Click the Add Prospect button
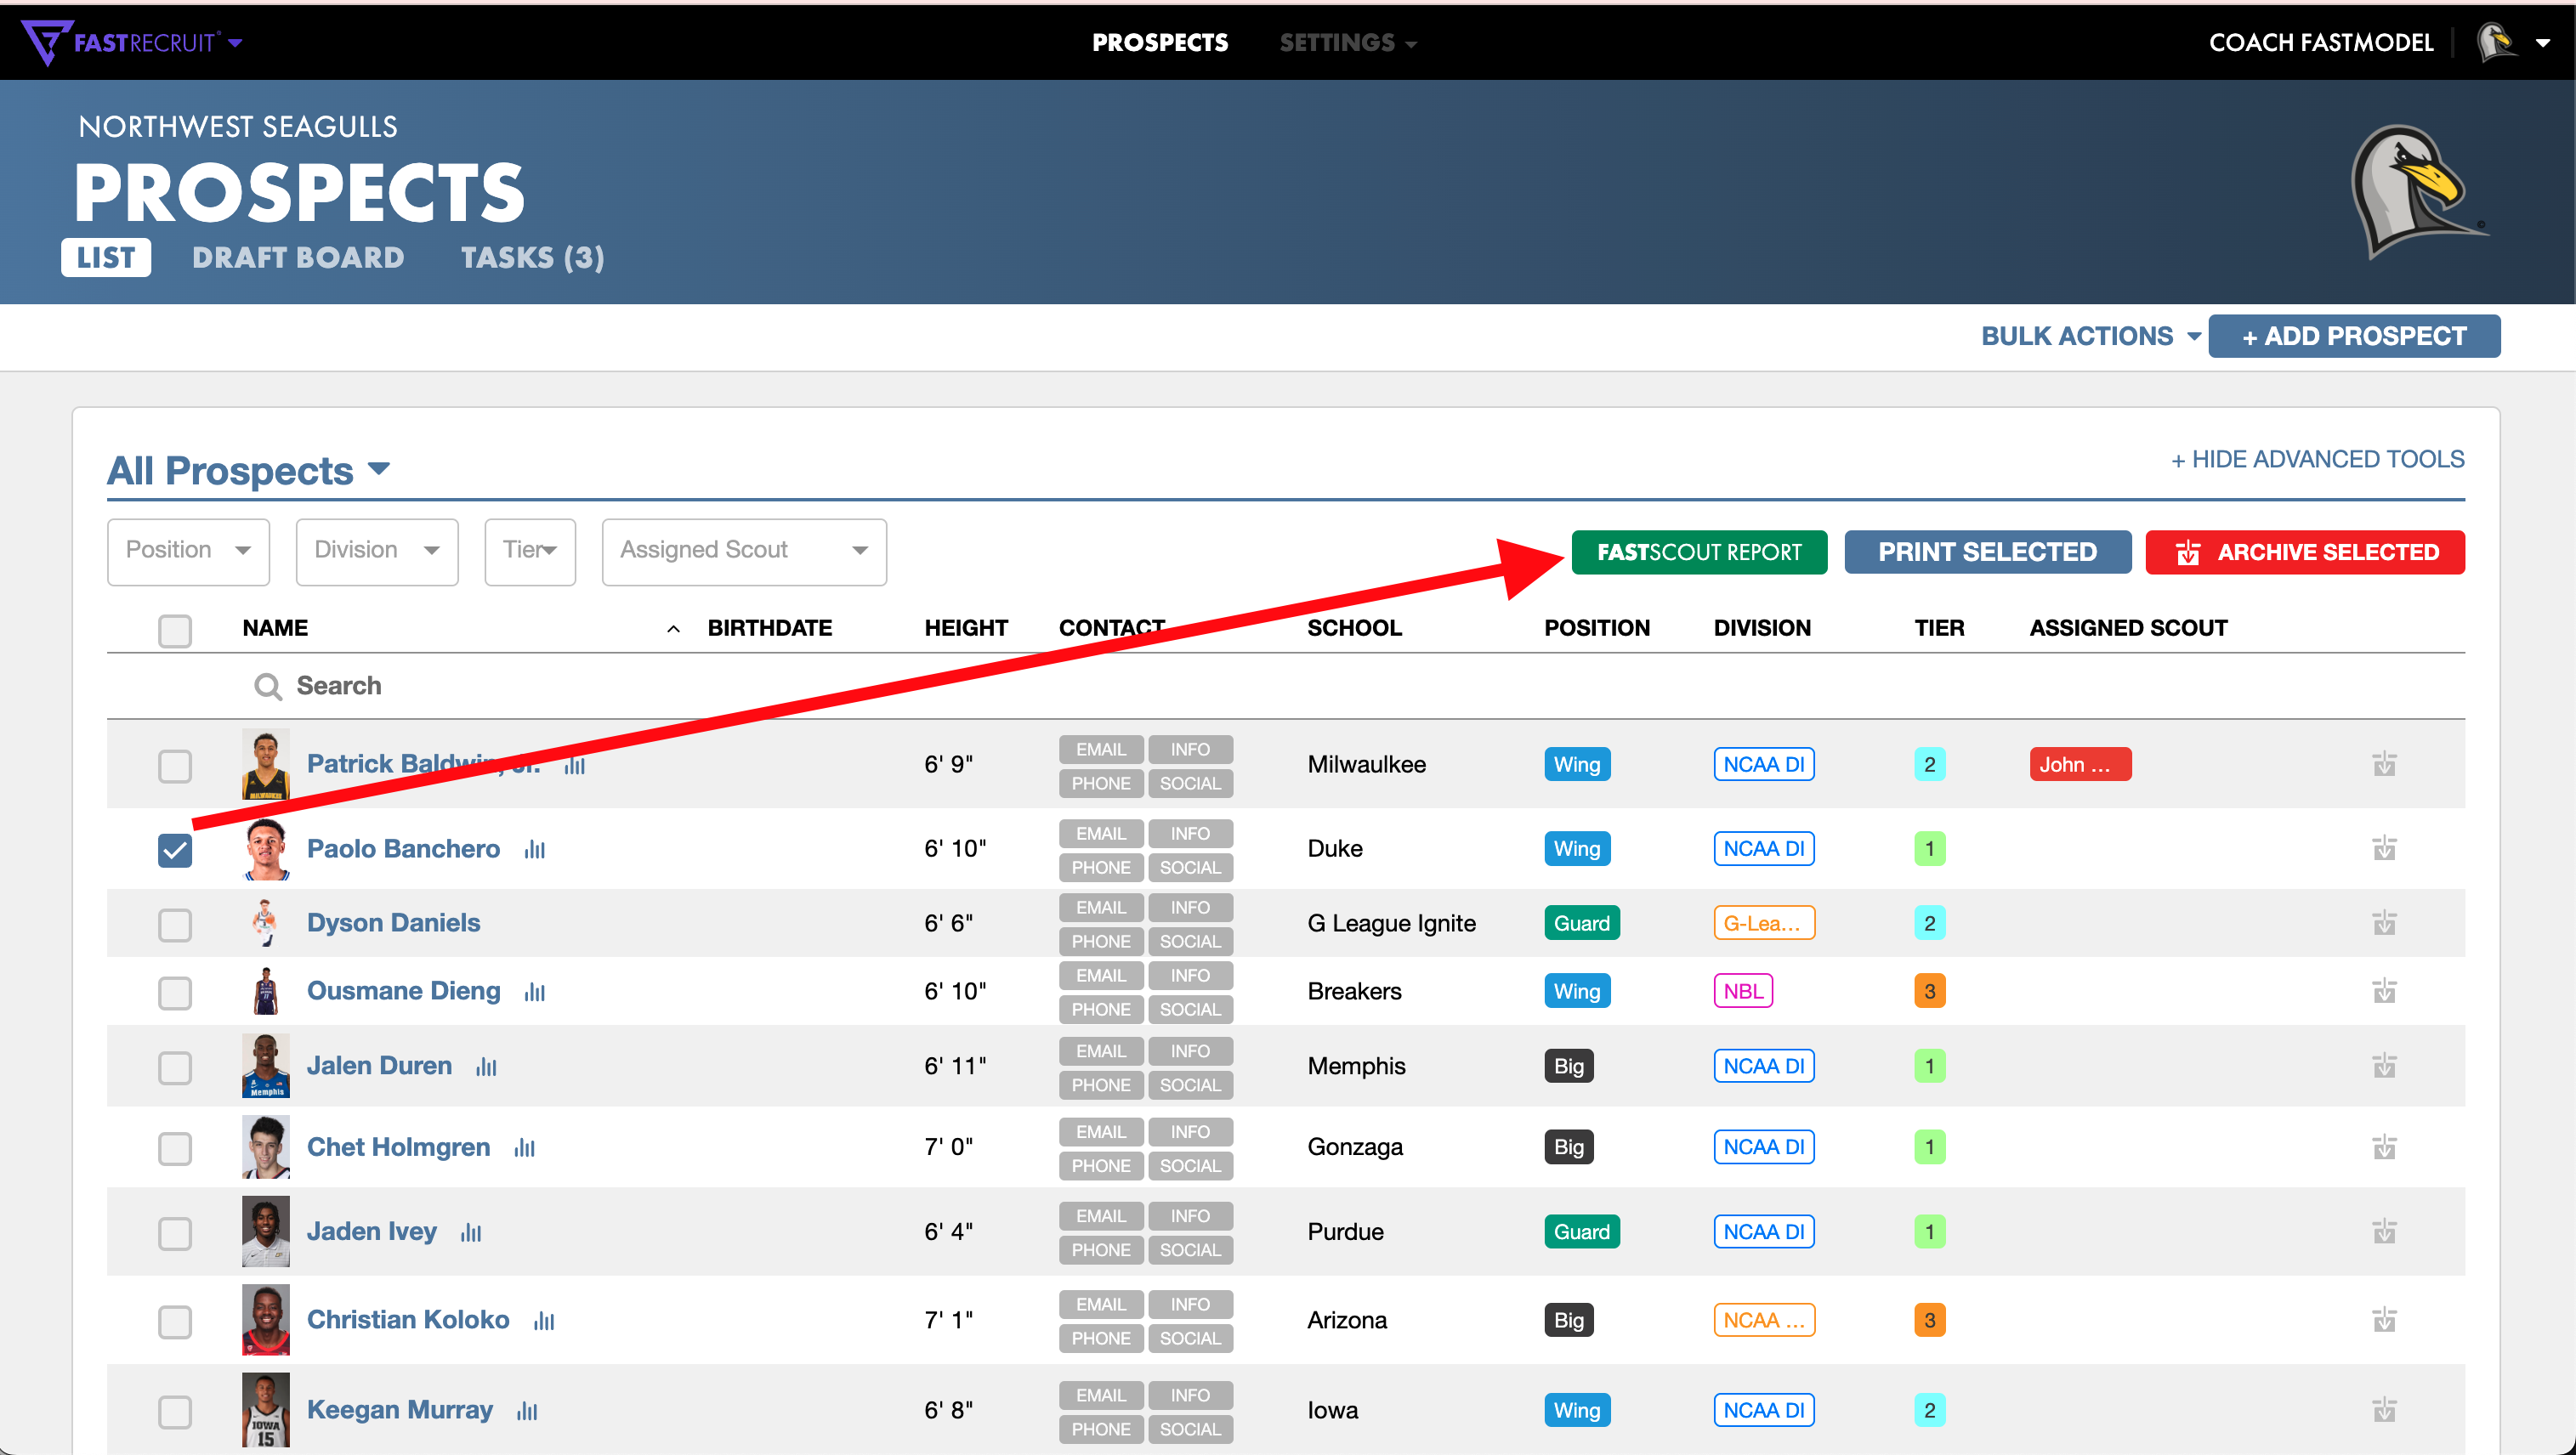This screenshot has height=1455, width=2576. point(2354,336)
